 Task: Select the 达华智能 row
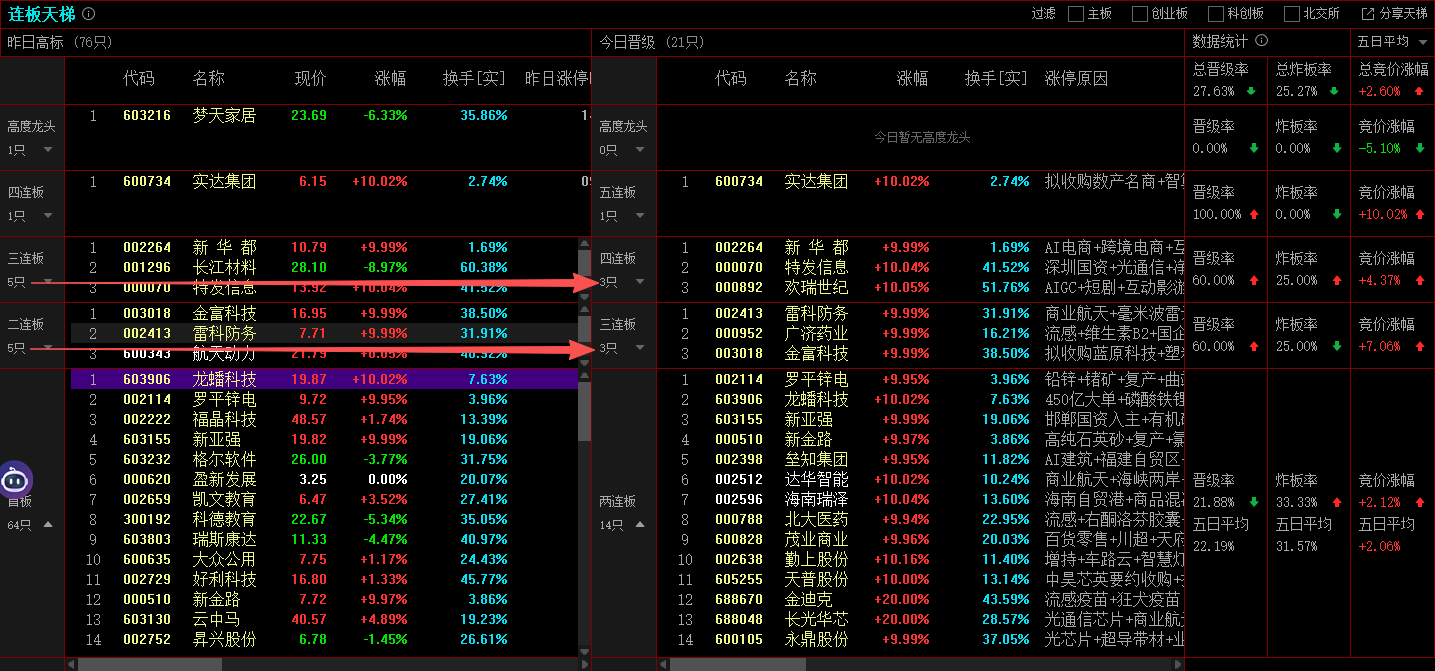pos(921,480)
